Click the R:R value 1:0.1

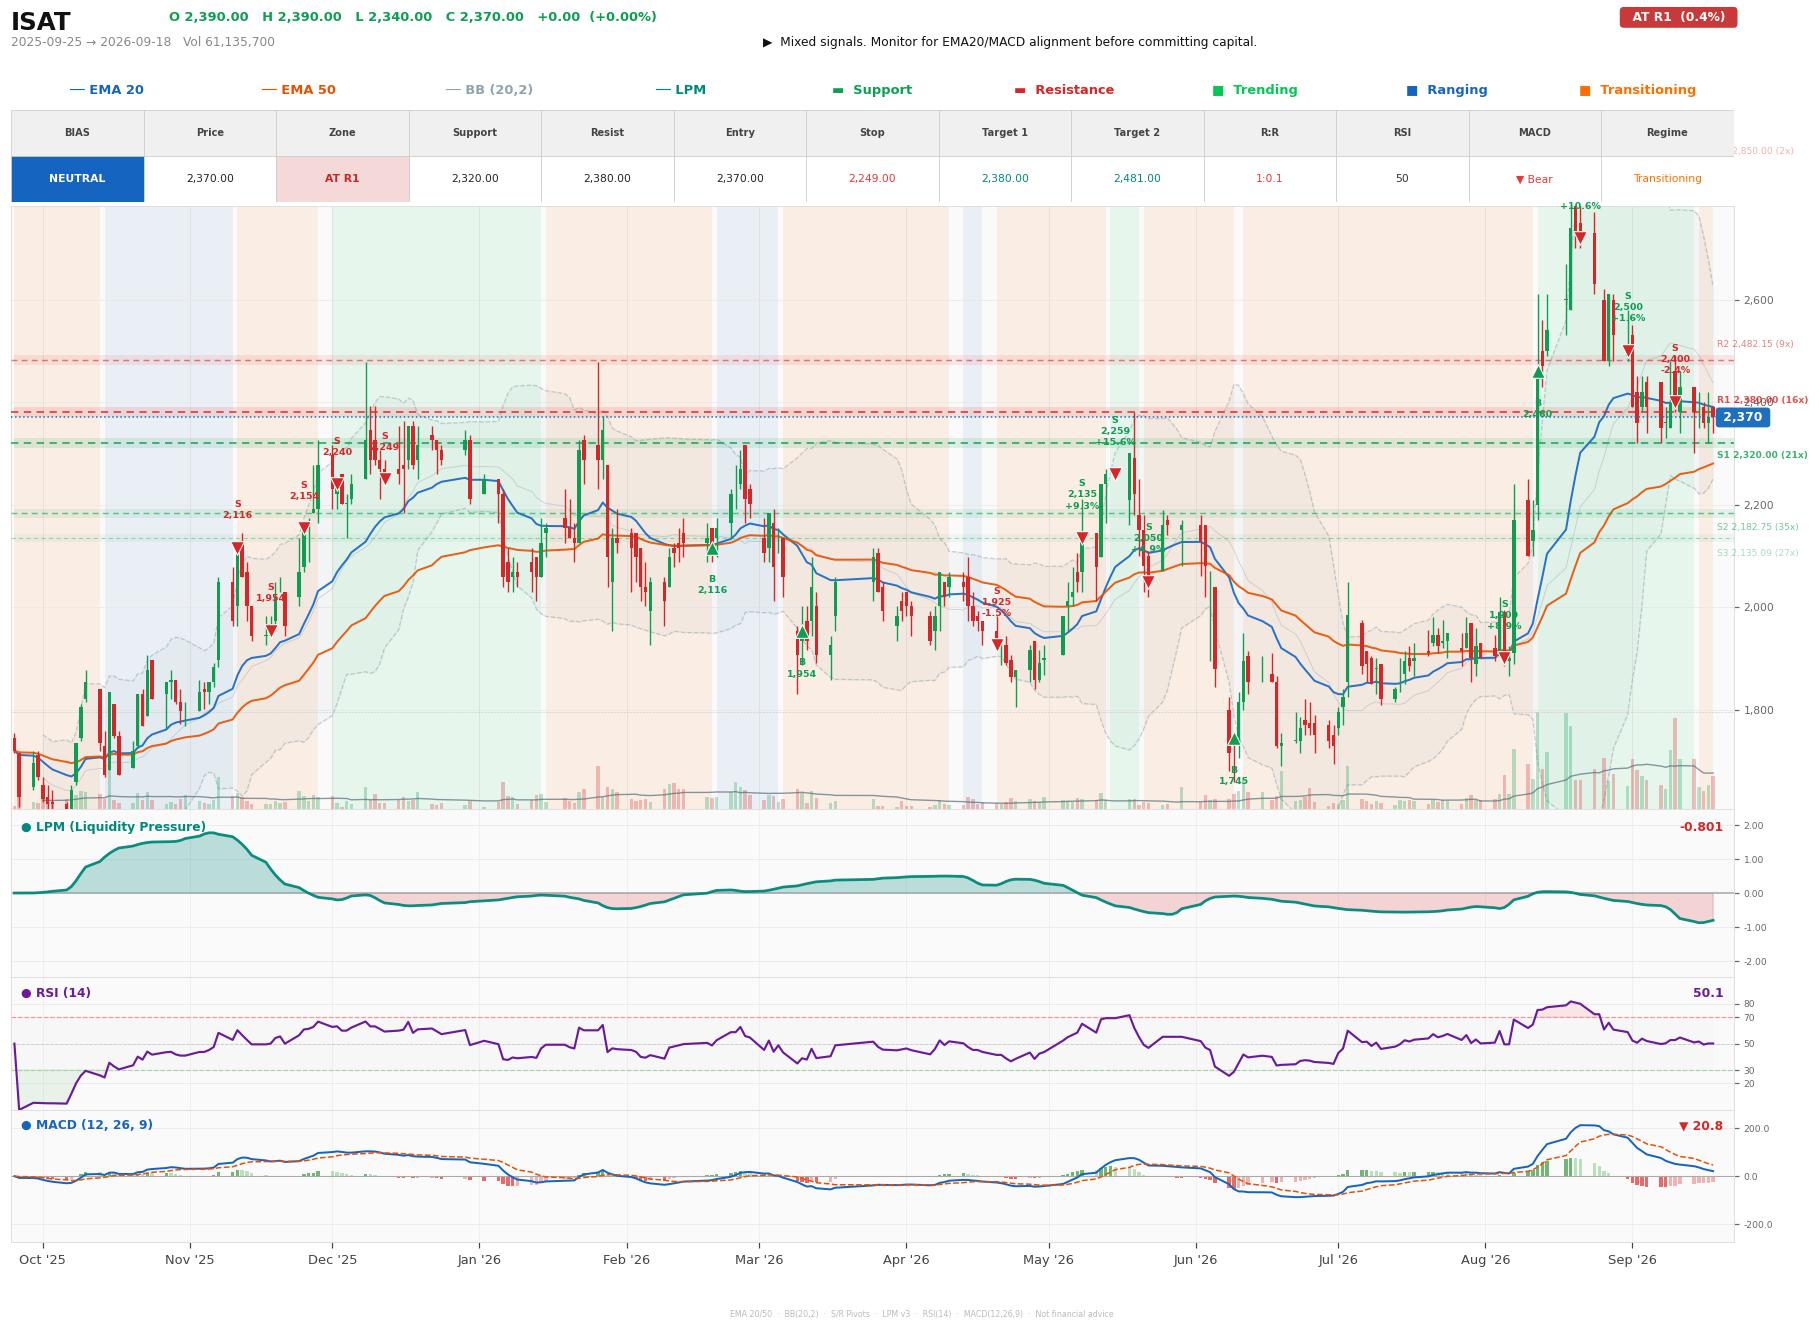[1269, 179]
